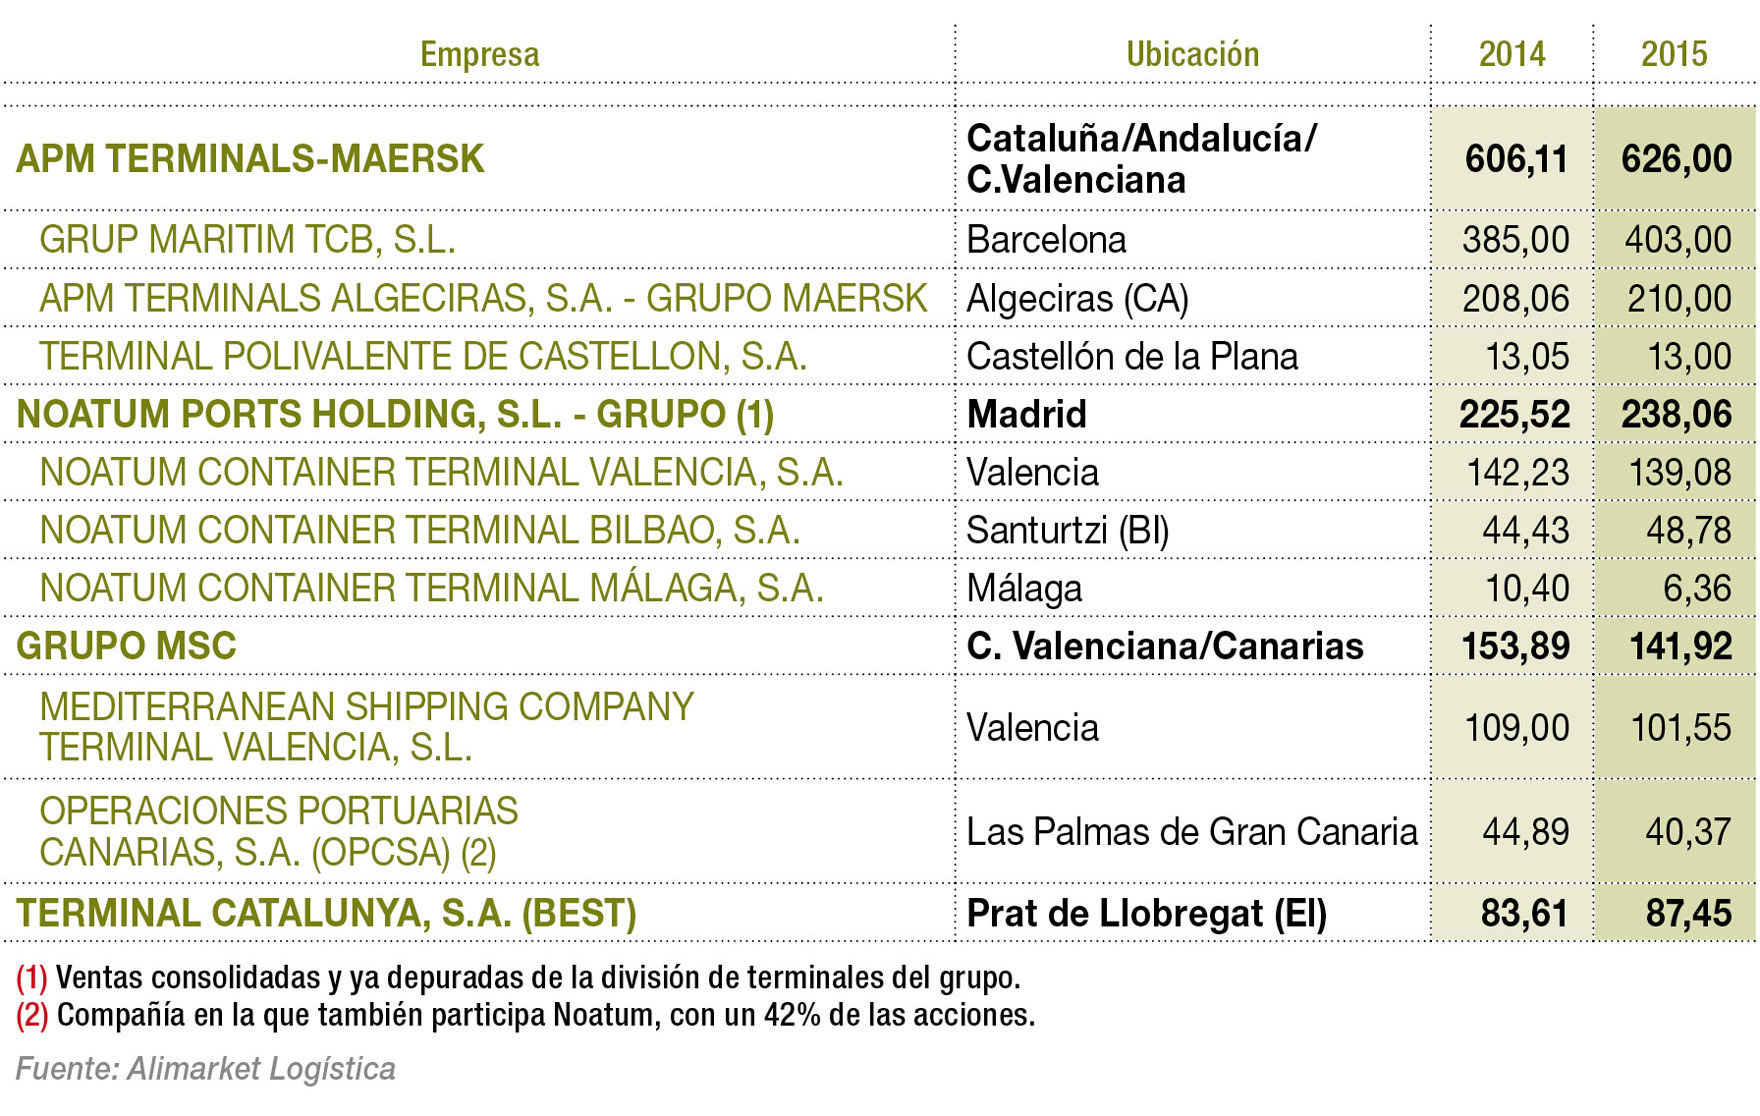Click the GRUPO MSC group row

[126, 646]
